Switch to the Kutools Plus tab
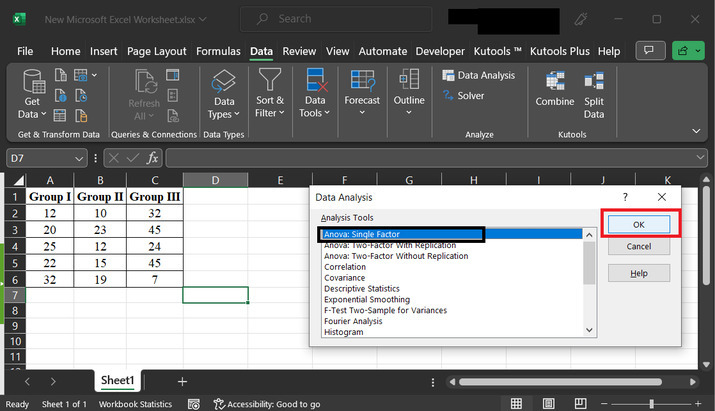The image size is (715, 411). tap(561, 51)
